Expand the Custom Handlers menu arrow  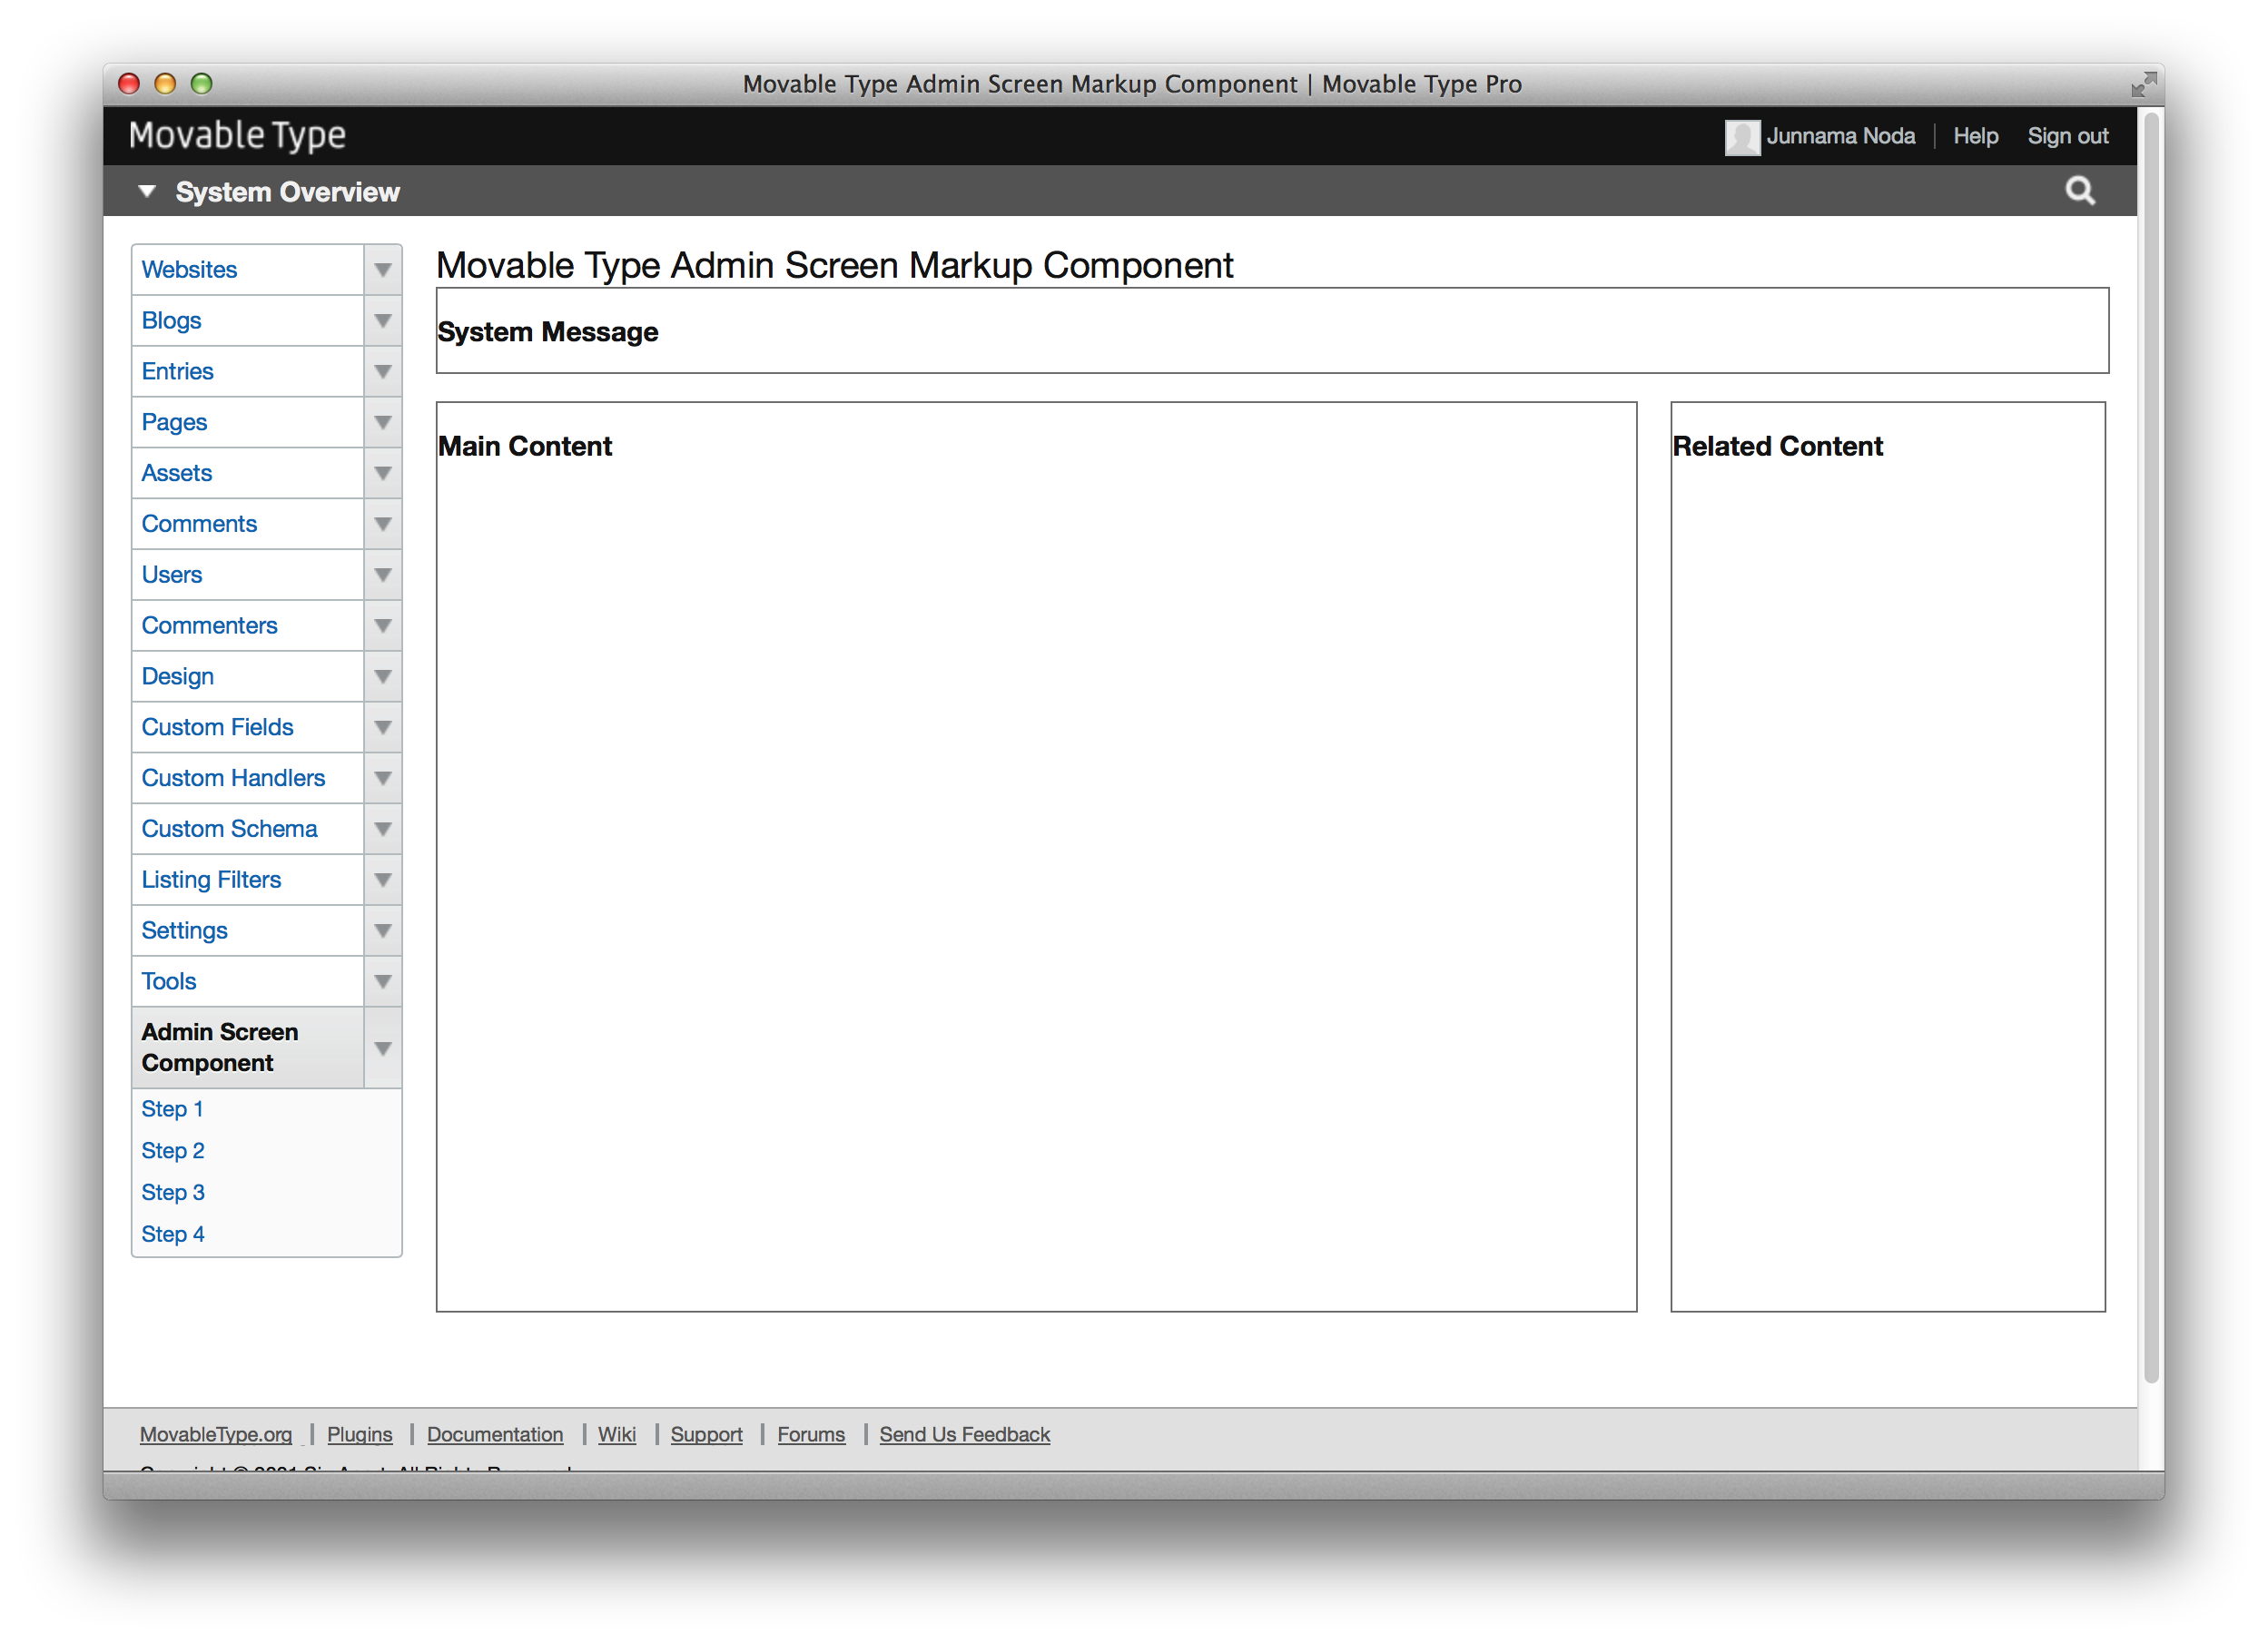(383, 780)
